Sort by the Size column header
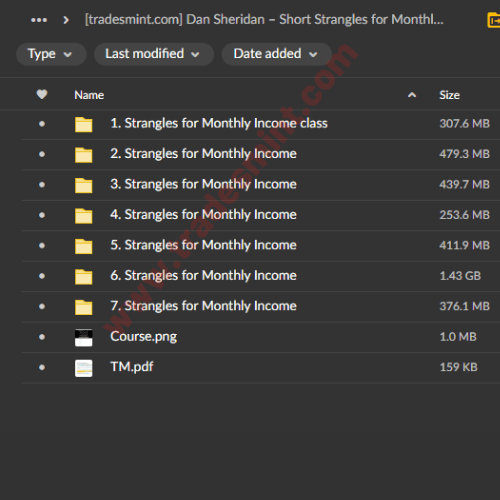Image resolution: width=500 pixels, height=500 pixels. click(x=449, y=95)
